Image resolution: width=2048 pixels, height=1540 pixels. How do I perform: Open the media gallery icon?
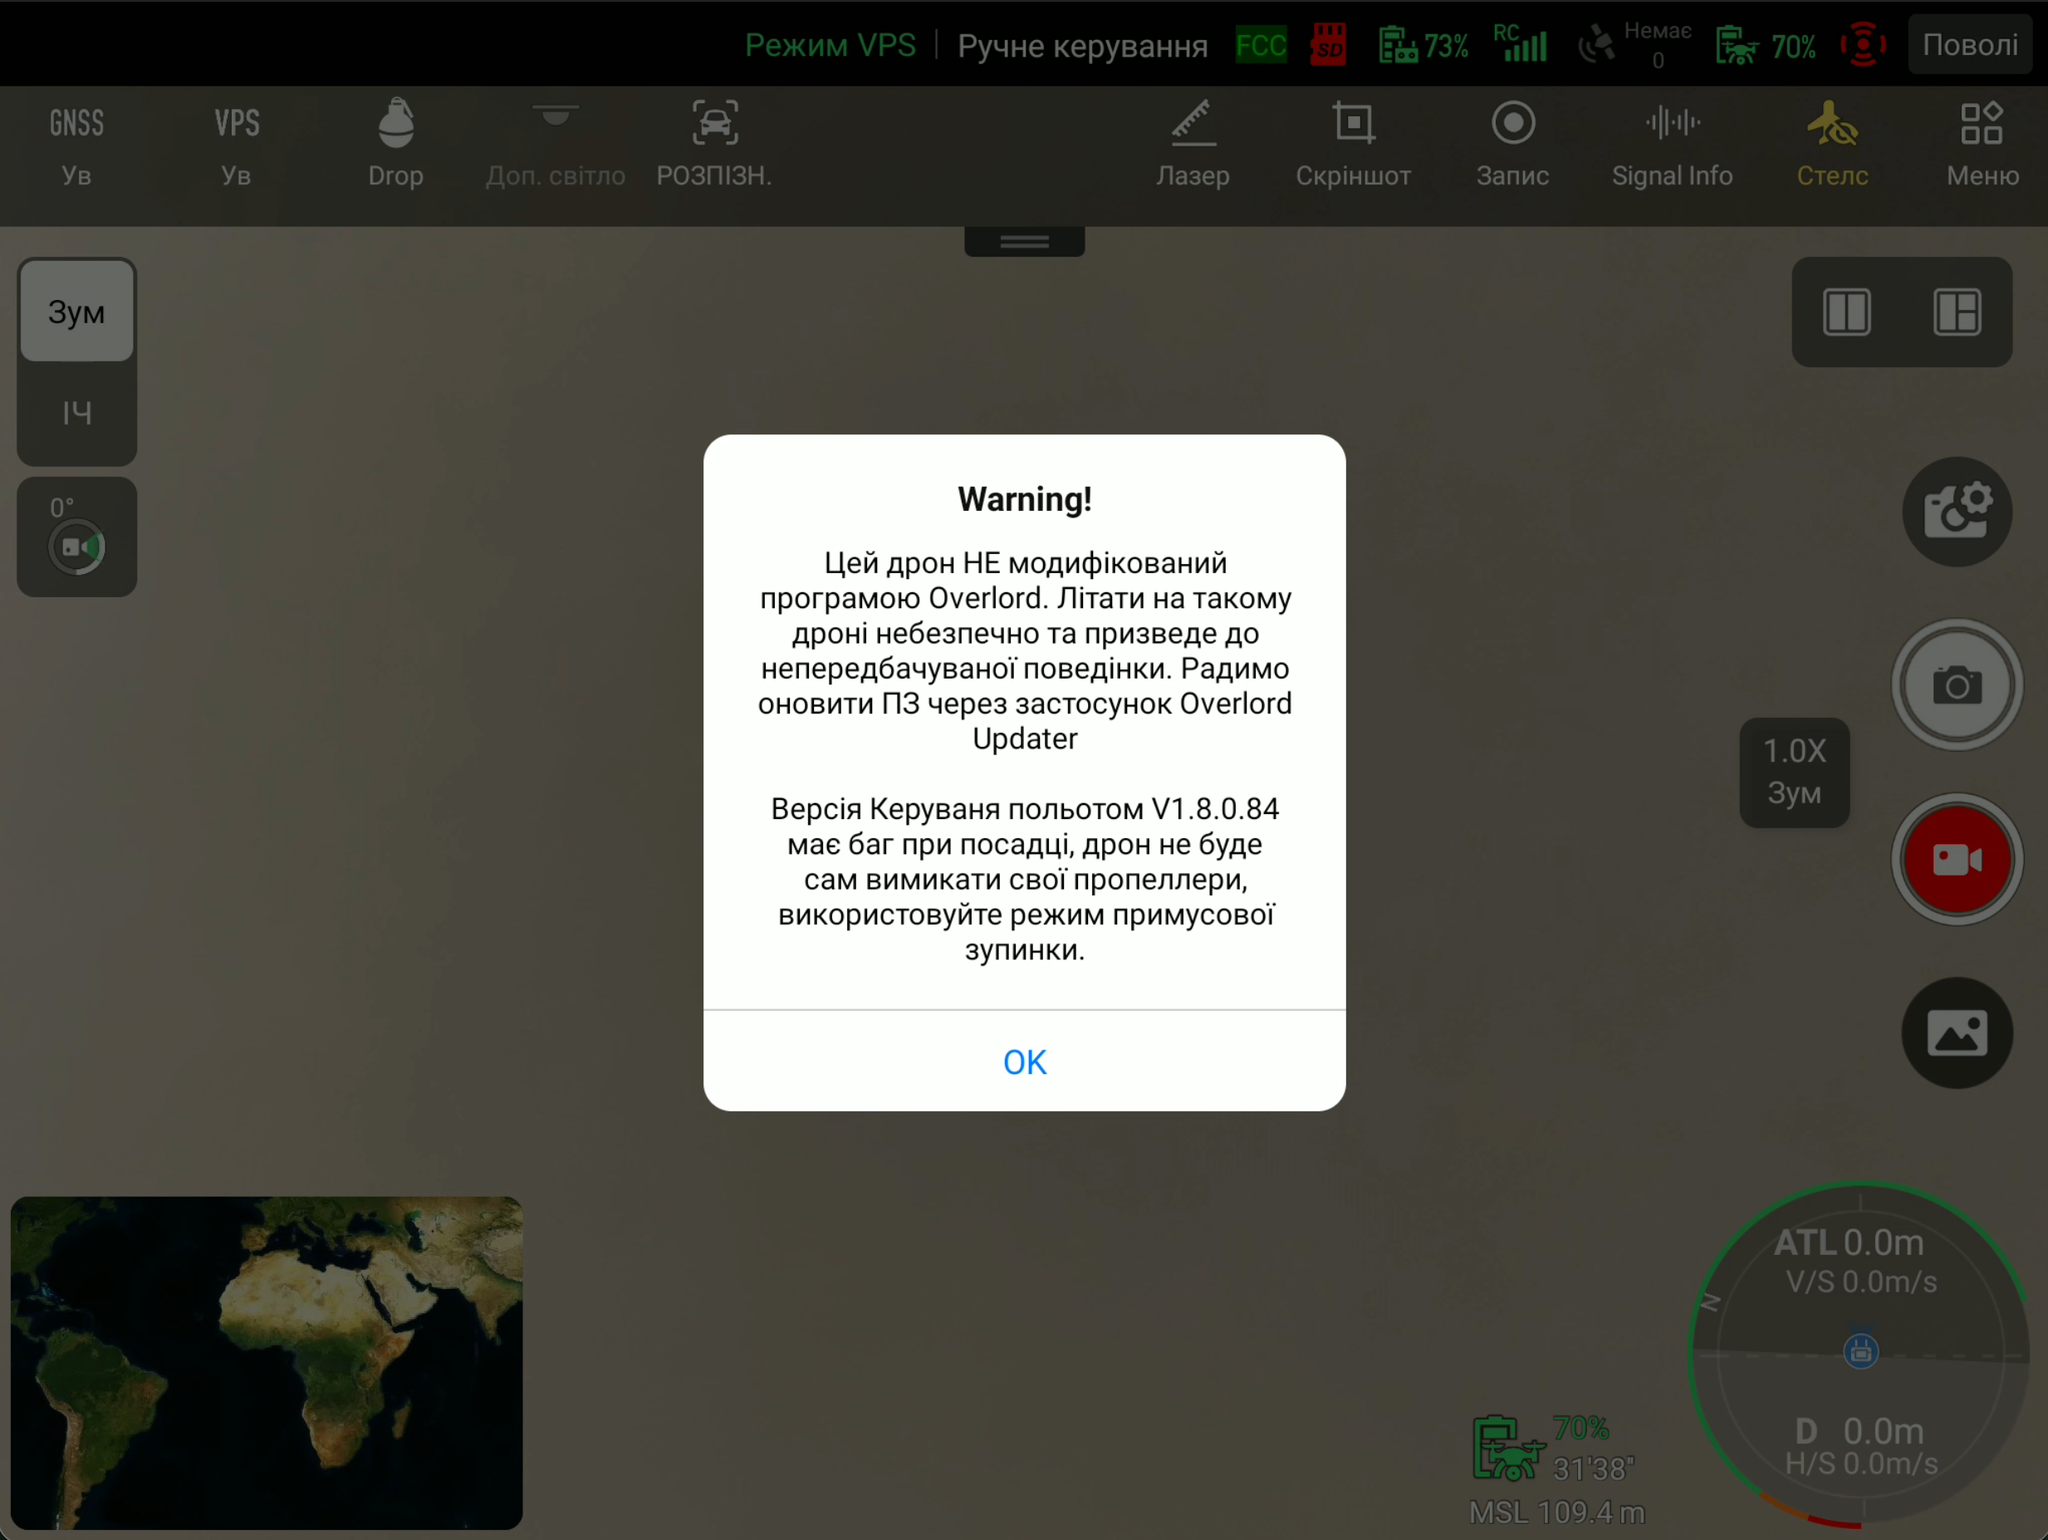coord(1956,1033)
